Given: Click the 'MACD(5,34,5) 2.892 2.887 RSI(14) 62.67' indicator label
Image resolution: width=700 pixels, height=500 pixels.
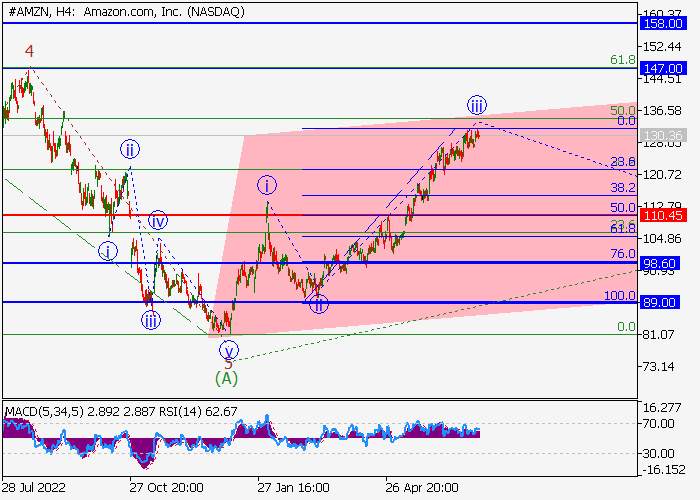Looking at the screenshot, I should tap(121, 411).
